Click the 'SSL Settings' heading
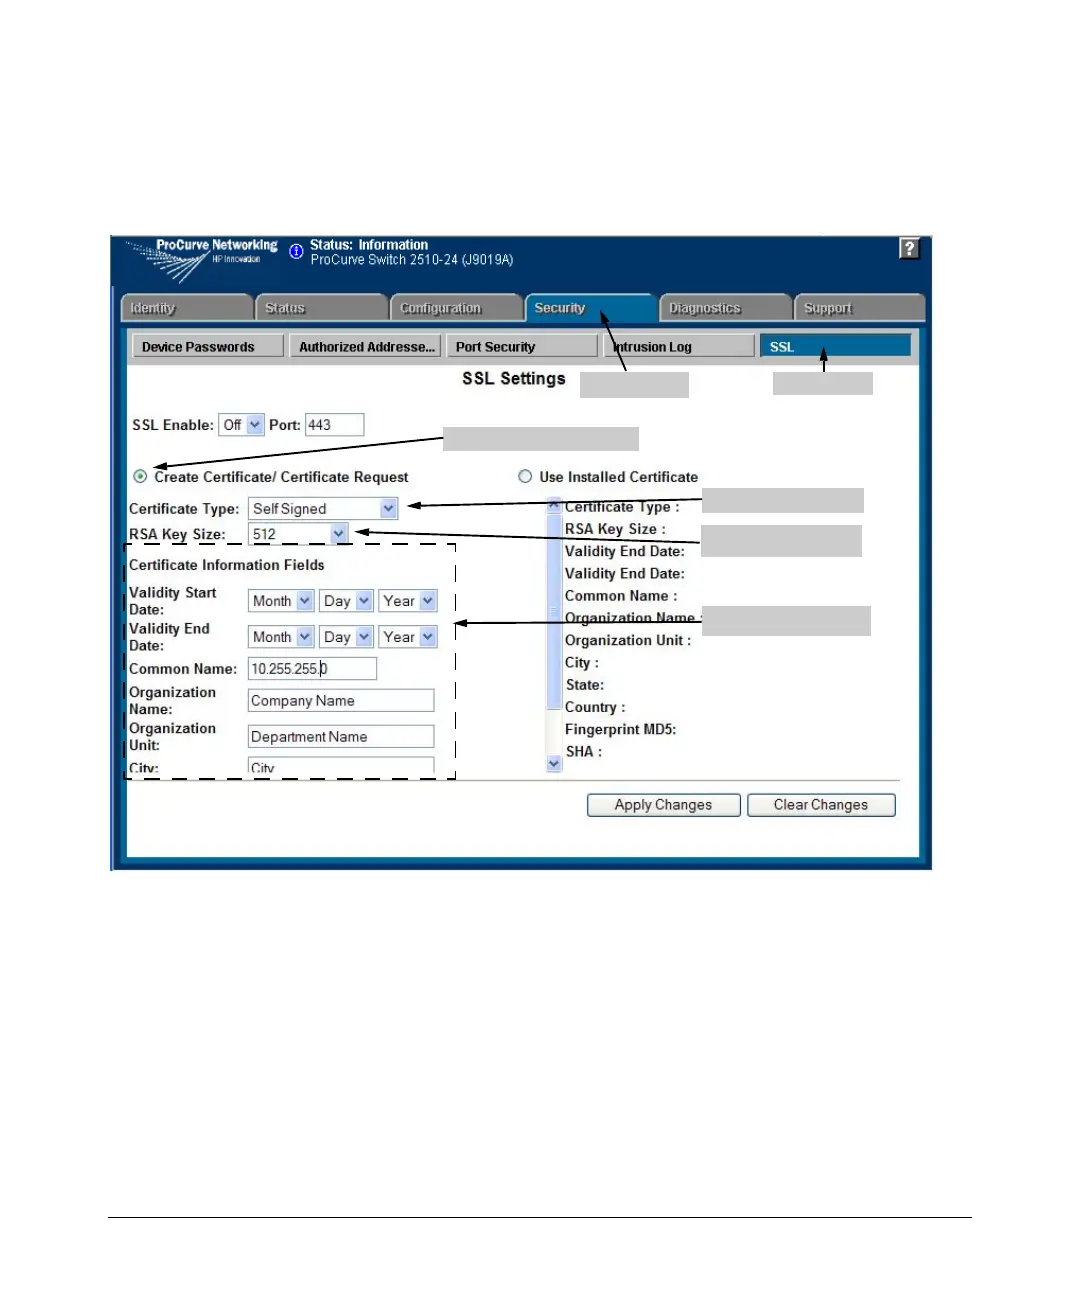The width and height of the screenshot is (1080, 1296). click(x=514, y=378)
